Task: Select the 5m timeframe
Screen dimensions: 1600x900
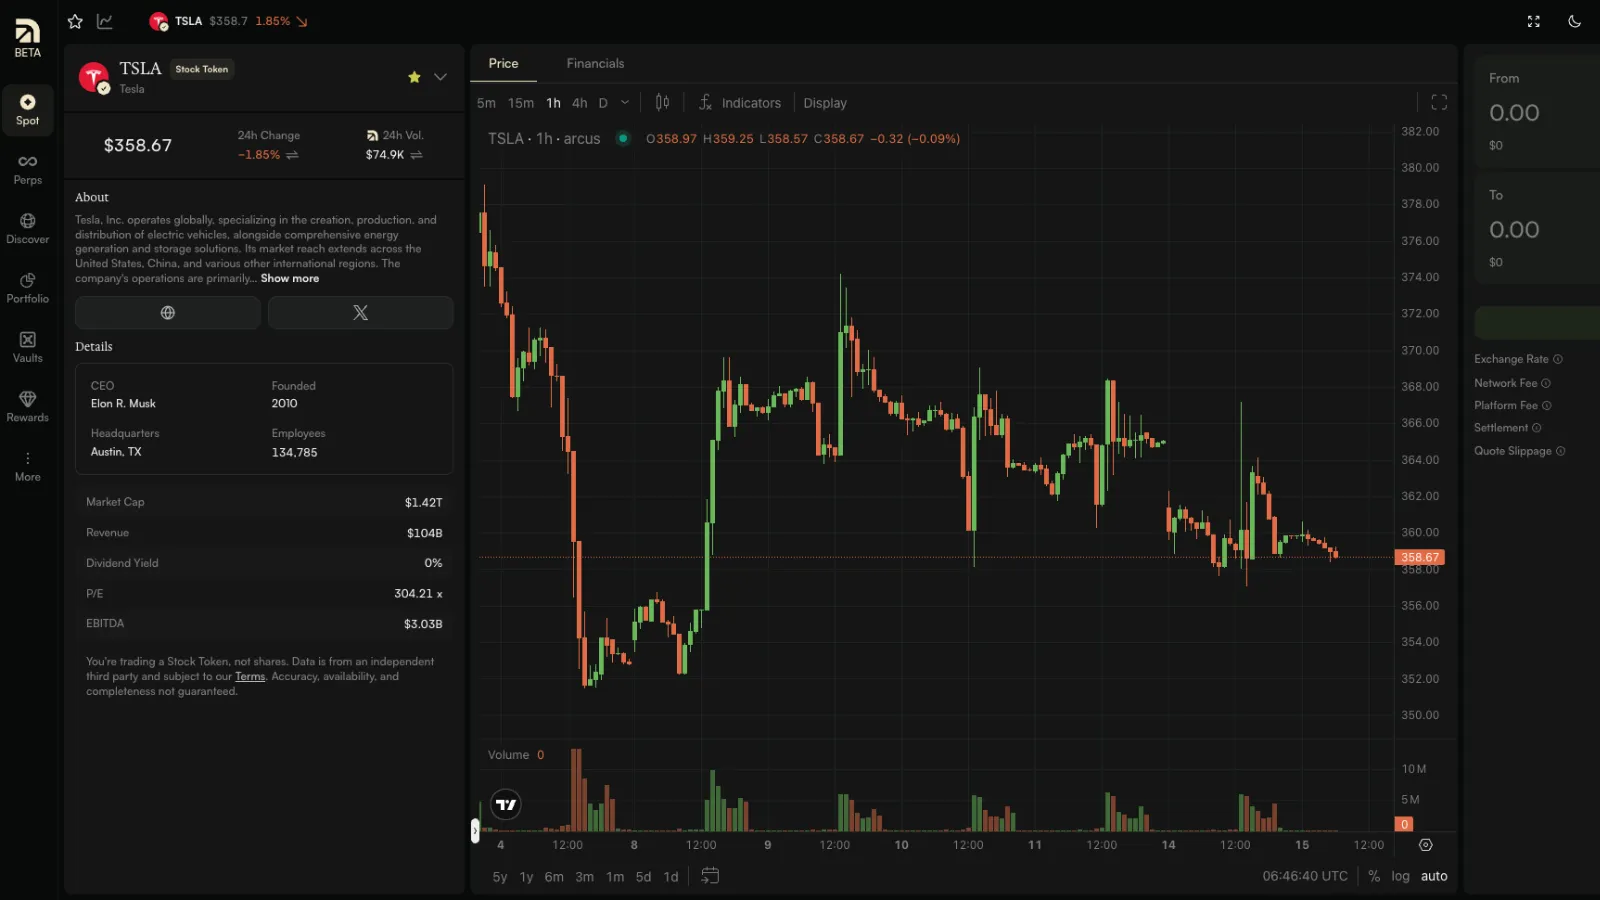Action: (486, 103)
